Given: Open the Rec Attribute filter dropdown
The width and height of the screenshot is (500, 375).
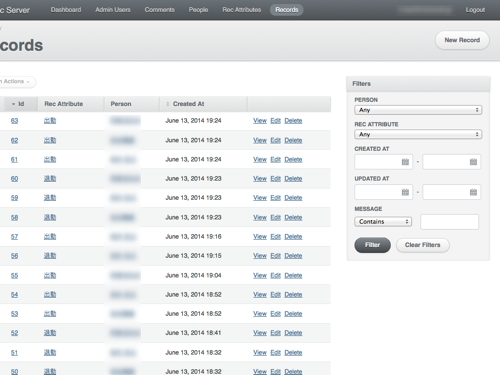Looking at the screenshot, I should point(418,134).
